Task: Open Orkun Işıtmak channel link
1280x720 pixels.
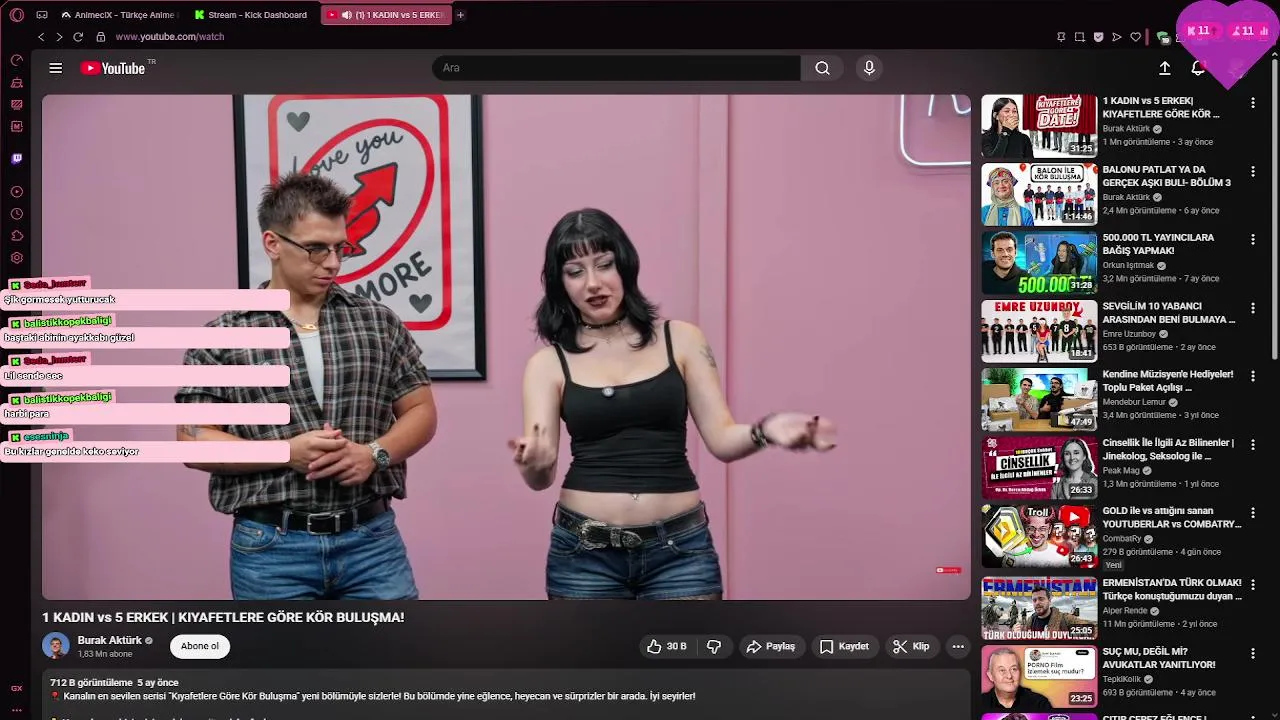Action: 1128,266
